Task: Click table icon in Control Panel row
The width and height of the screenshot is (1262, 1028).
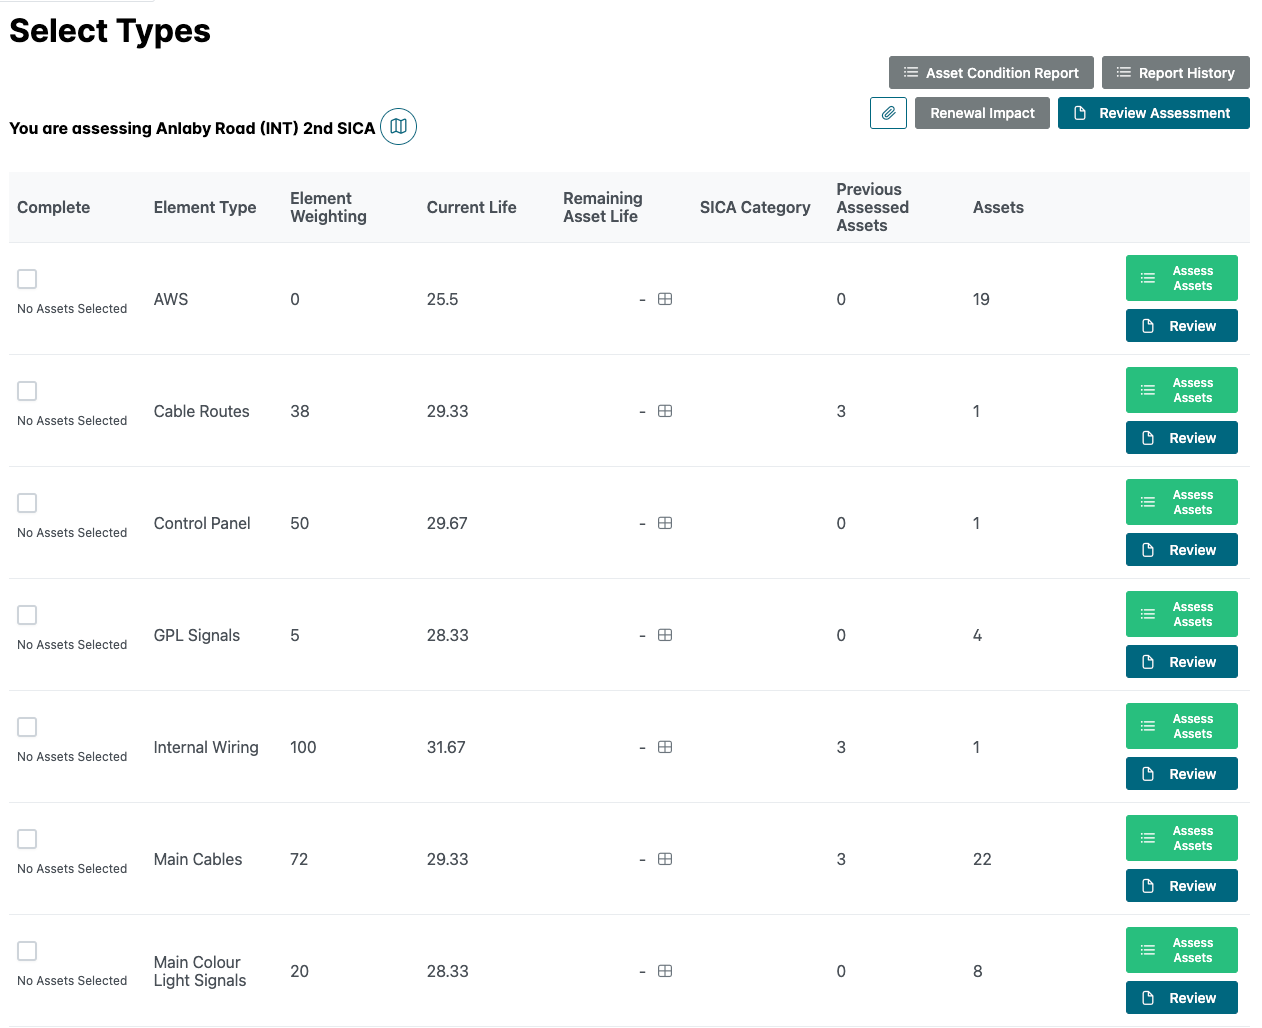Action: point(665,523)
